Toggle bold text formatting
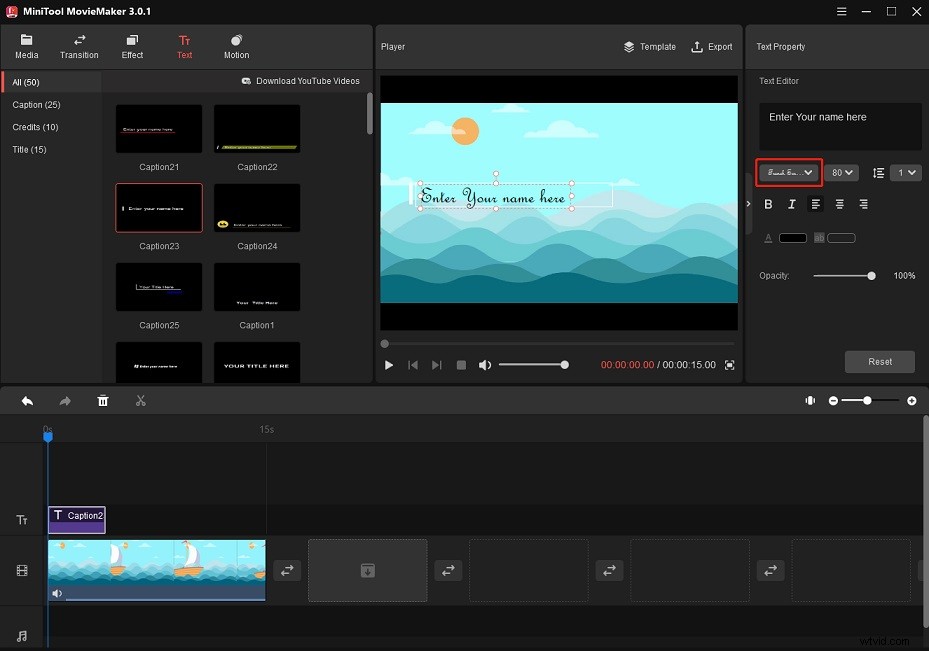Viewport: 929px width, 651px height. pyautogui.click(x=768, y=205)
